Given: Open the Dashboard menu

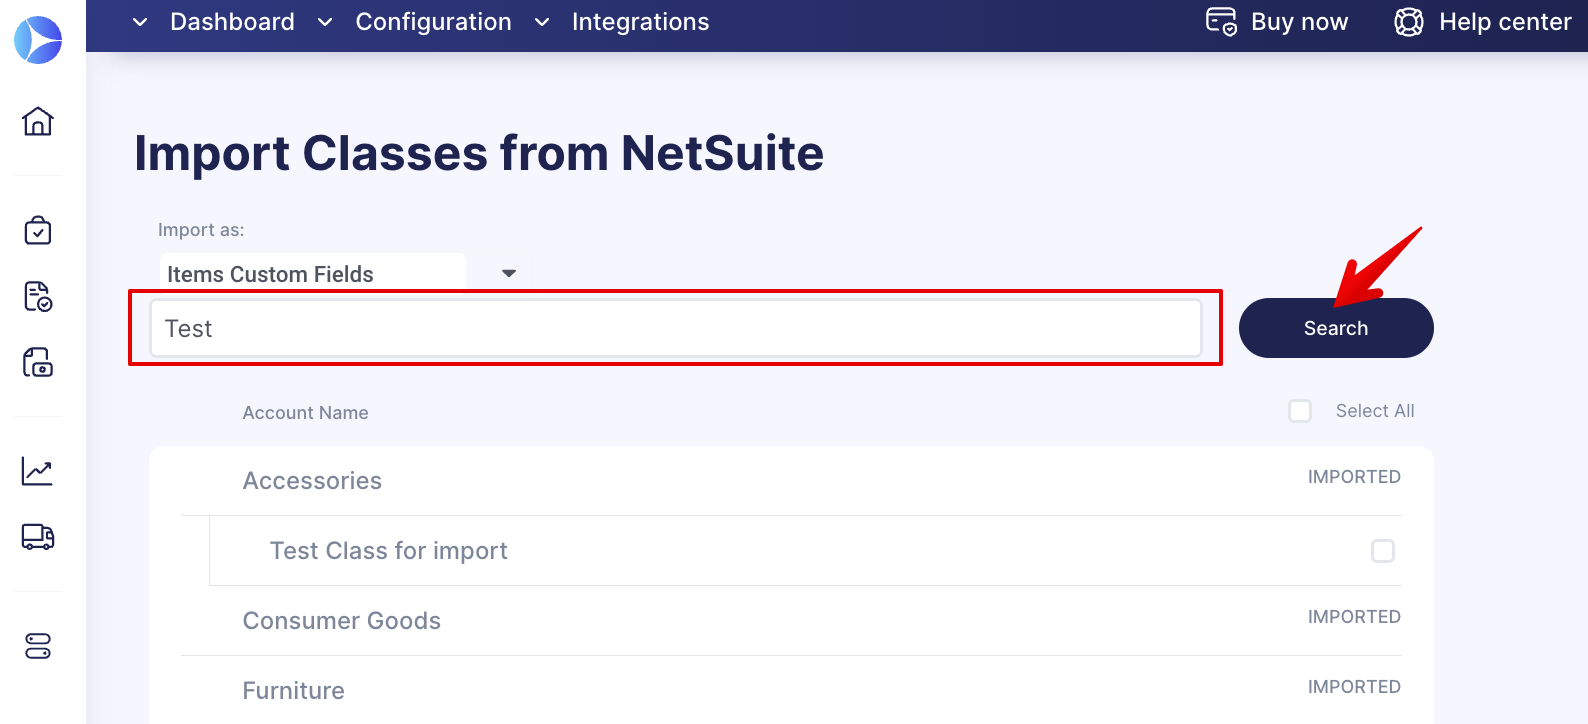Looking at the screenshot, I should [232, 22].
